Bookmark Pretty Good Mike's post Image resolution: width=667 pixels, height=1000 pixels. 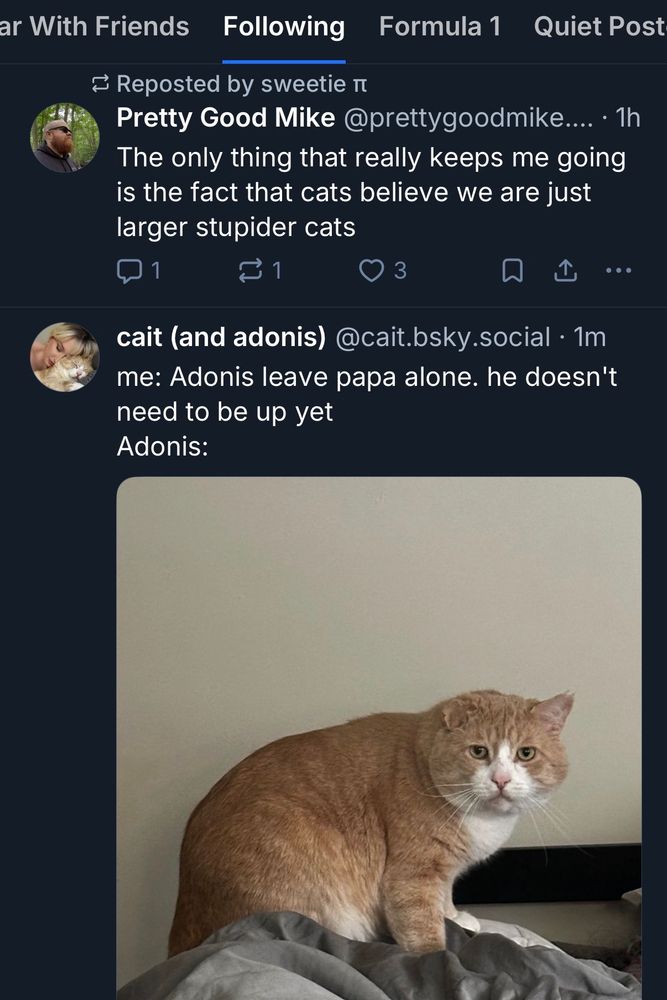[x=511, y=270]
